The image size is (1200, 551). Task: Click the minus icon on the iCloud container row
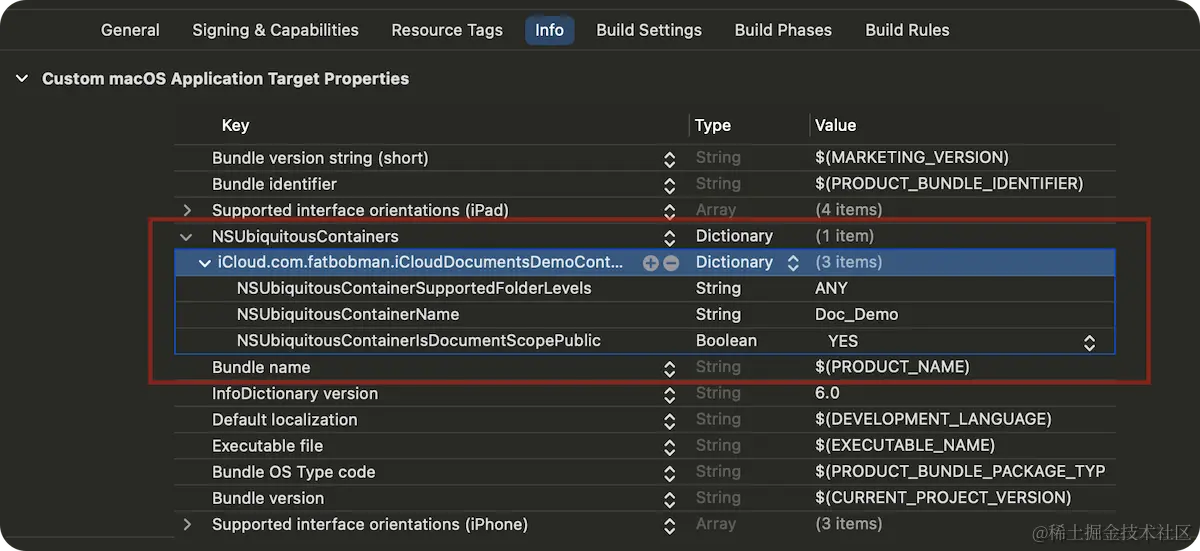tap(671, 263)
